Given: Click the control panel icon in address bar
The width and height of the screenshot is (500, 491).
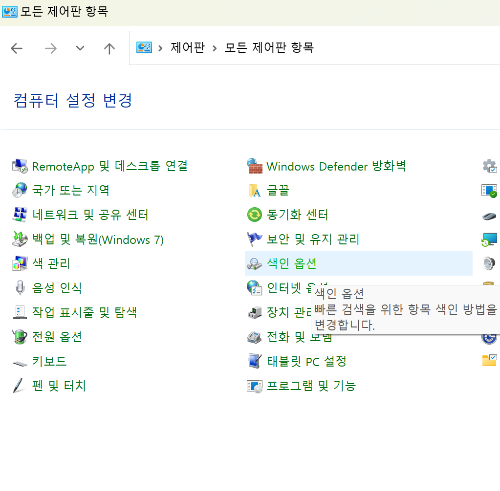Looking at the screenshot, I should (x=144, y=47).
